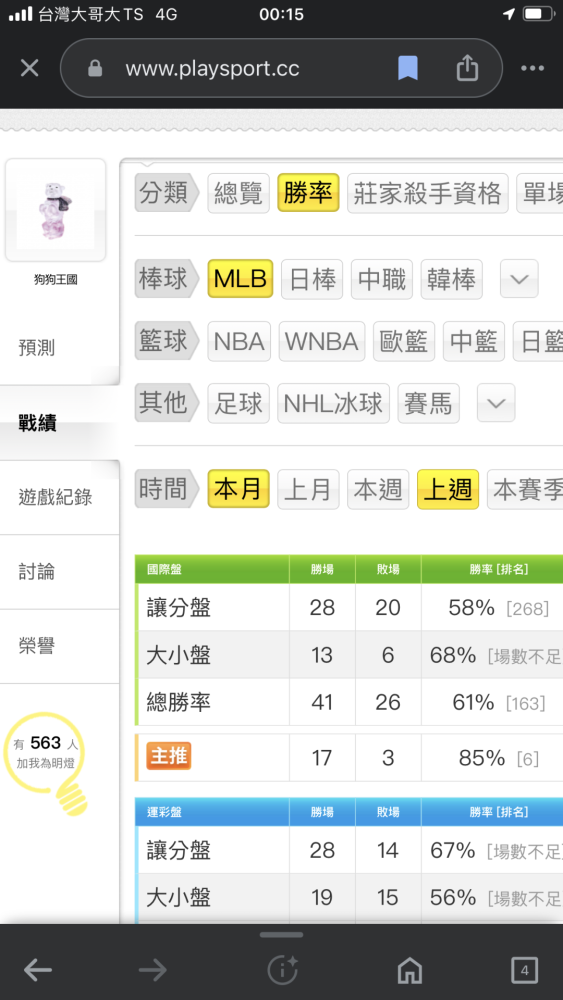Tap the bookmark icon in address bar

408,68
